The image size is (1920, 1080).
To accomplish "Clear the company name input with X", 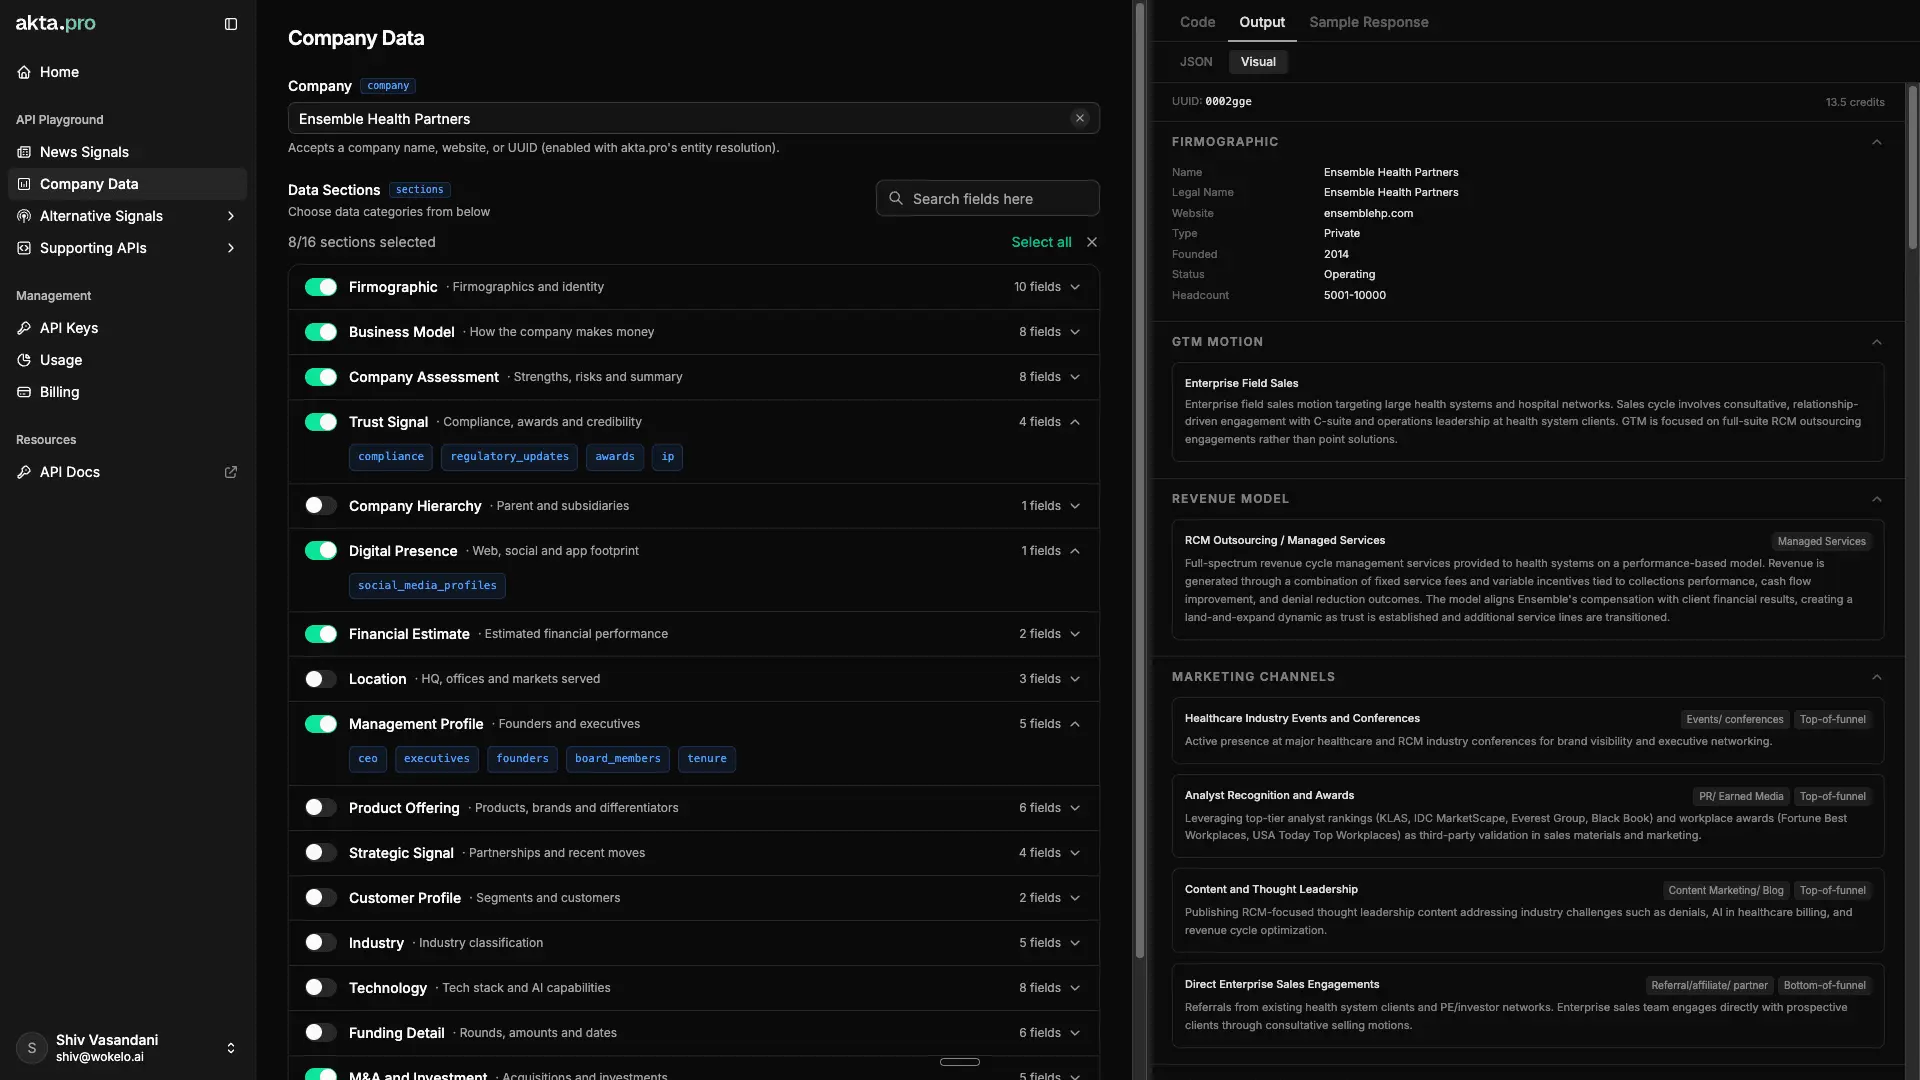I will click(x=1080, y=118).
